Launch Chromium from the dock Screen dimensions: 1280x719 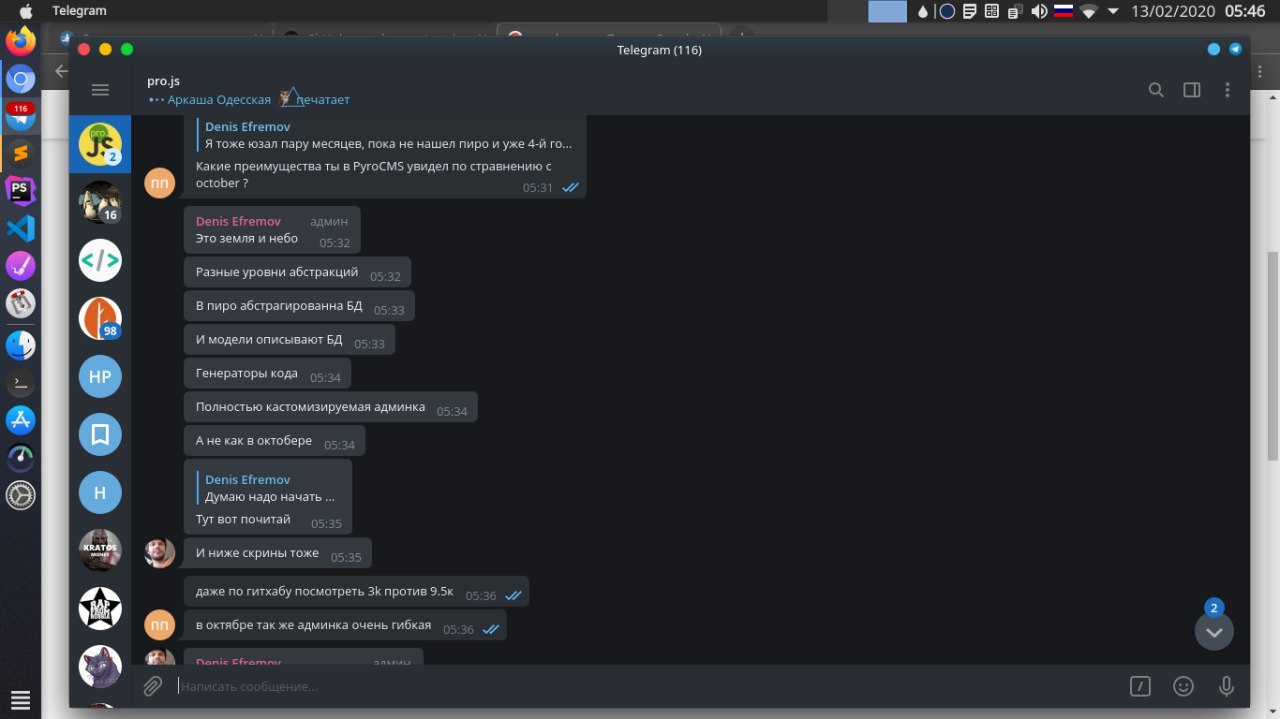point(20,79)
